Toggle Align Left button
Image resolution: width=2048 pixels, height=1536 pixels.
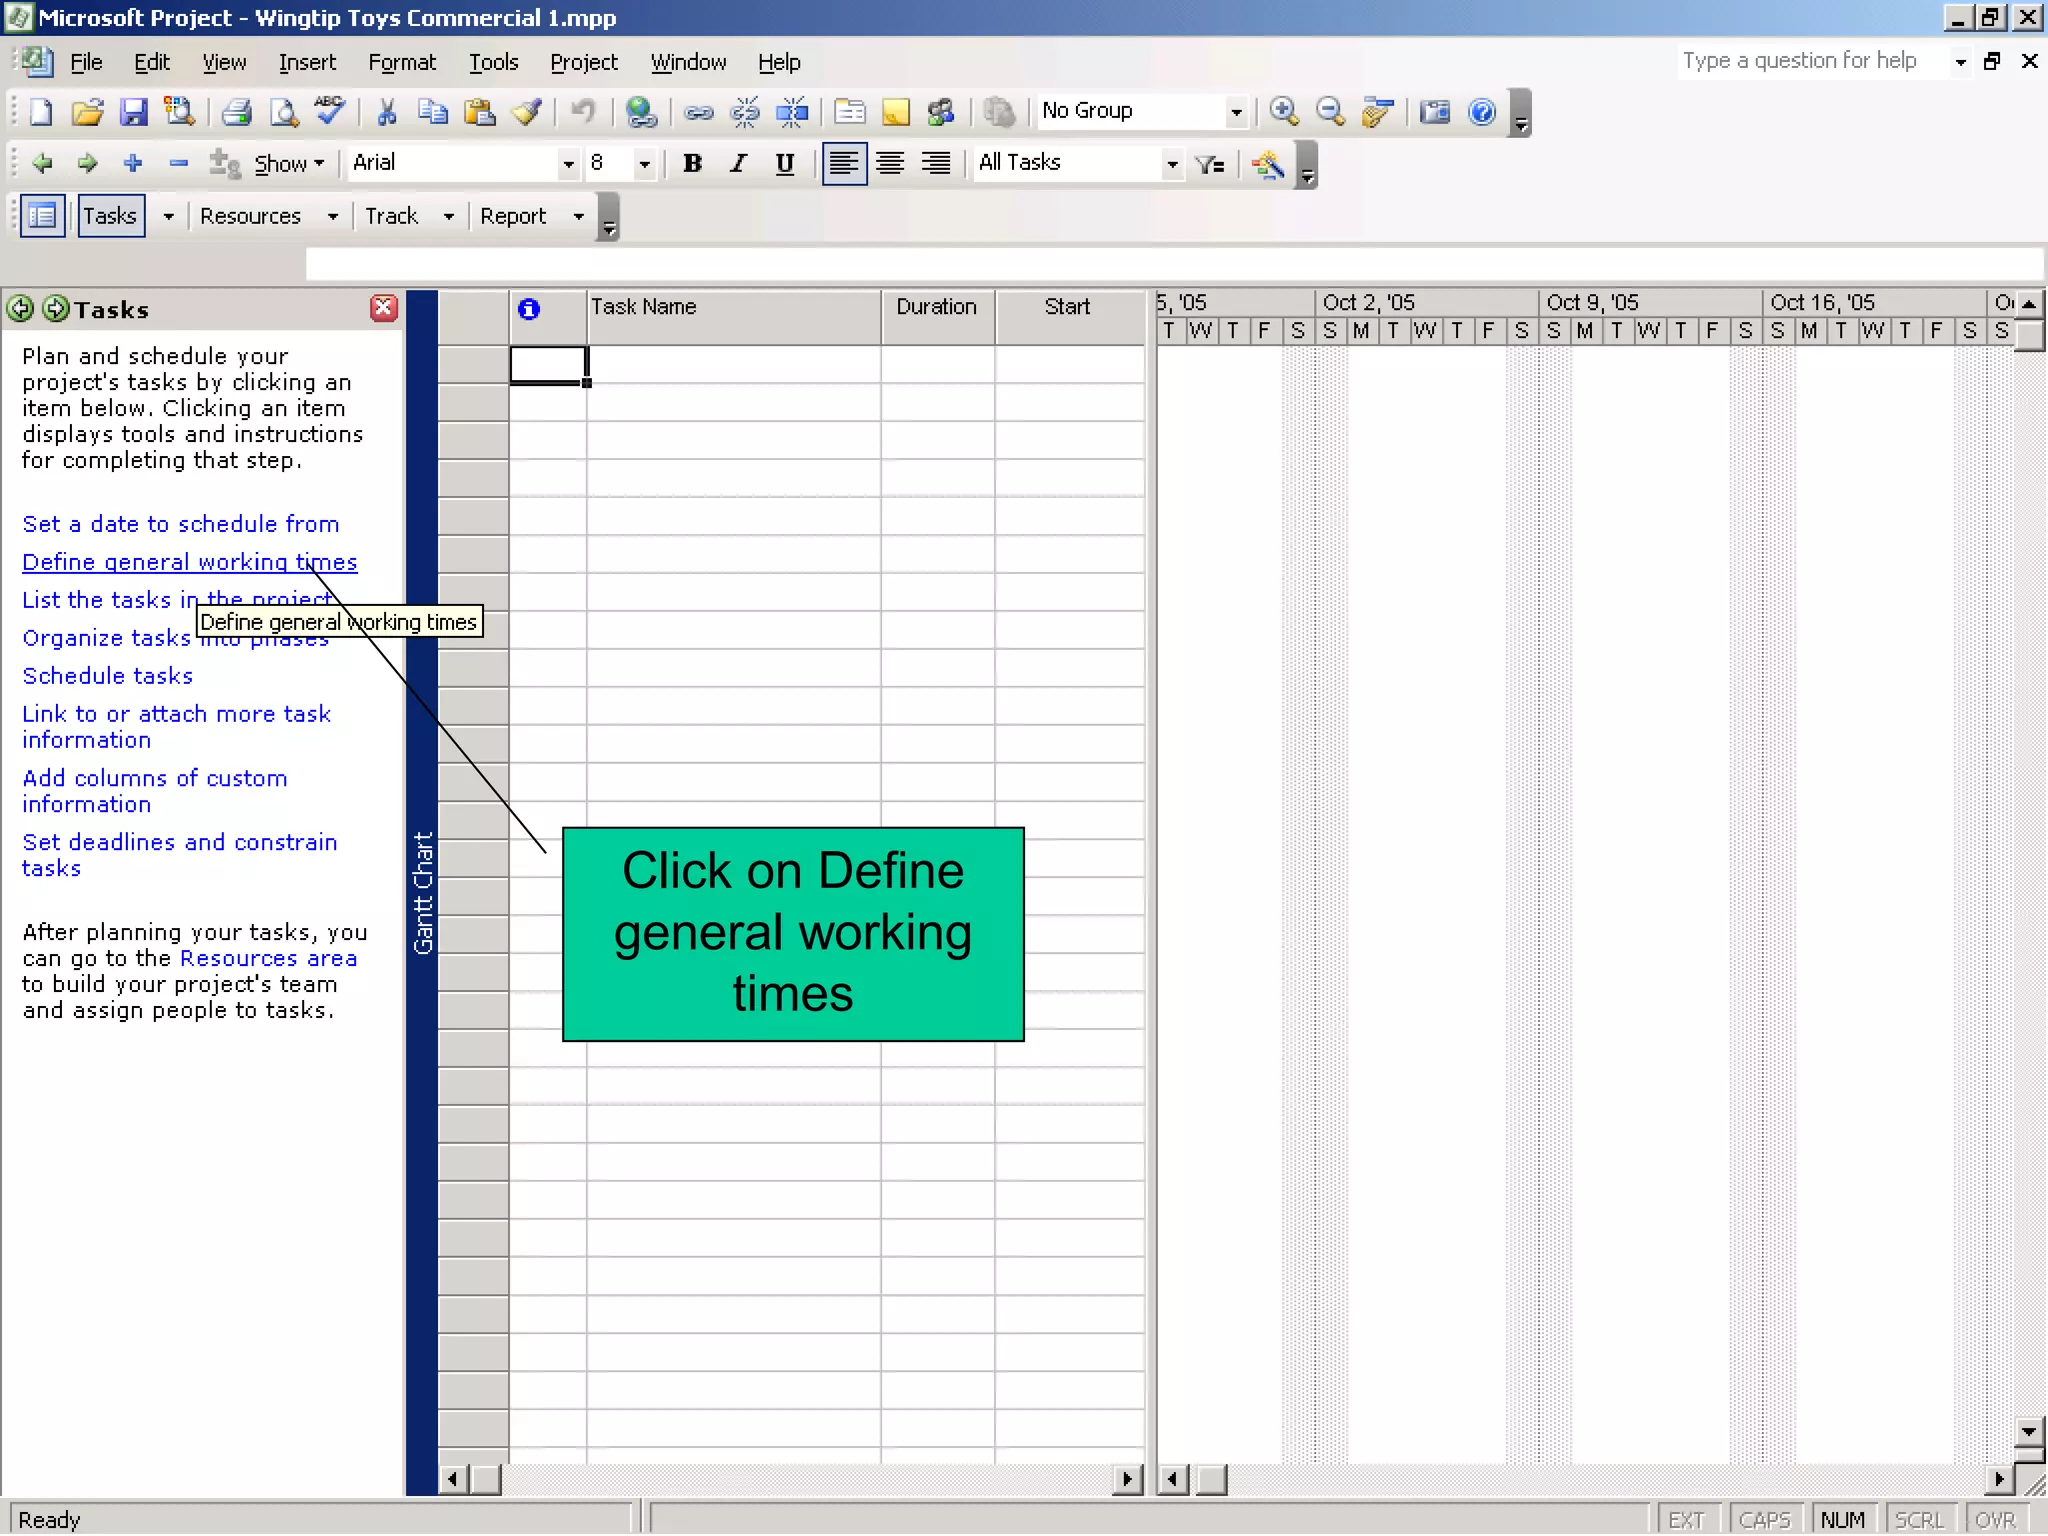point(844,163)
